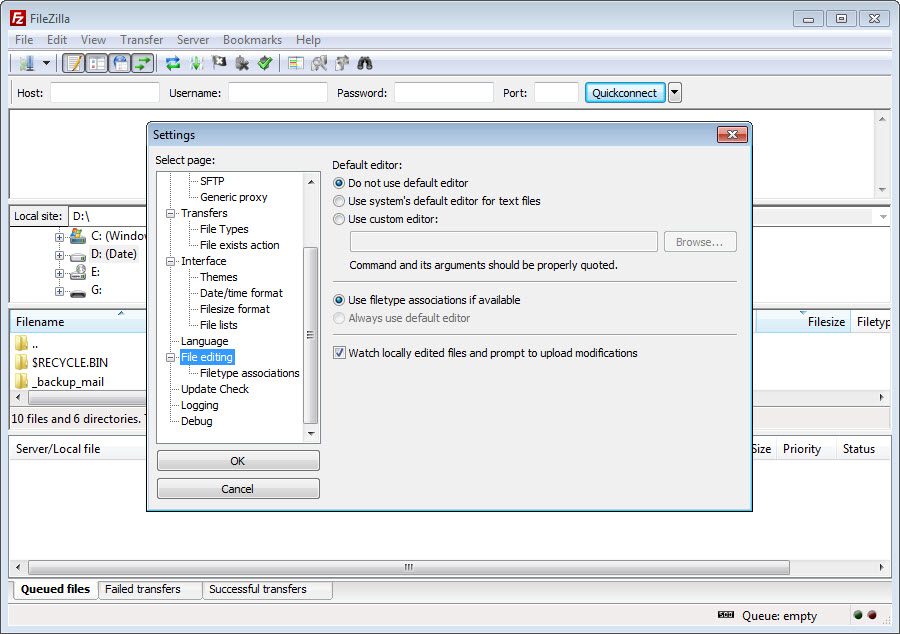Open the Site Manager dropdown arrow
The width and height of the screenshot is (900, 634).
point(46,63)
